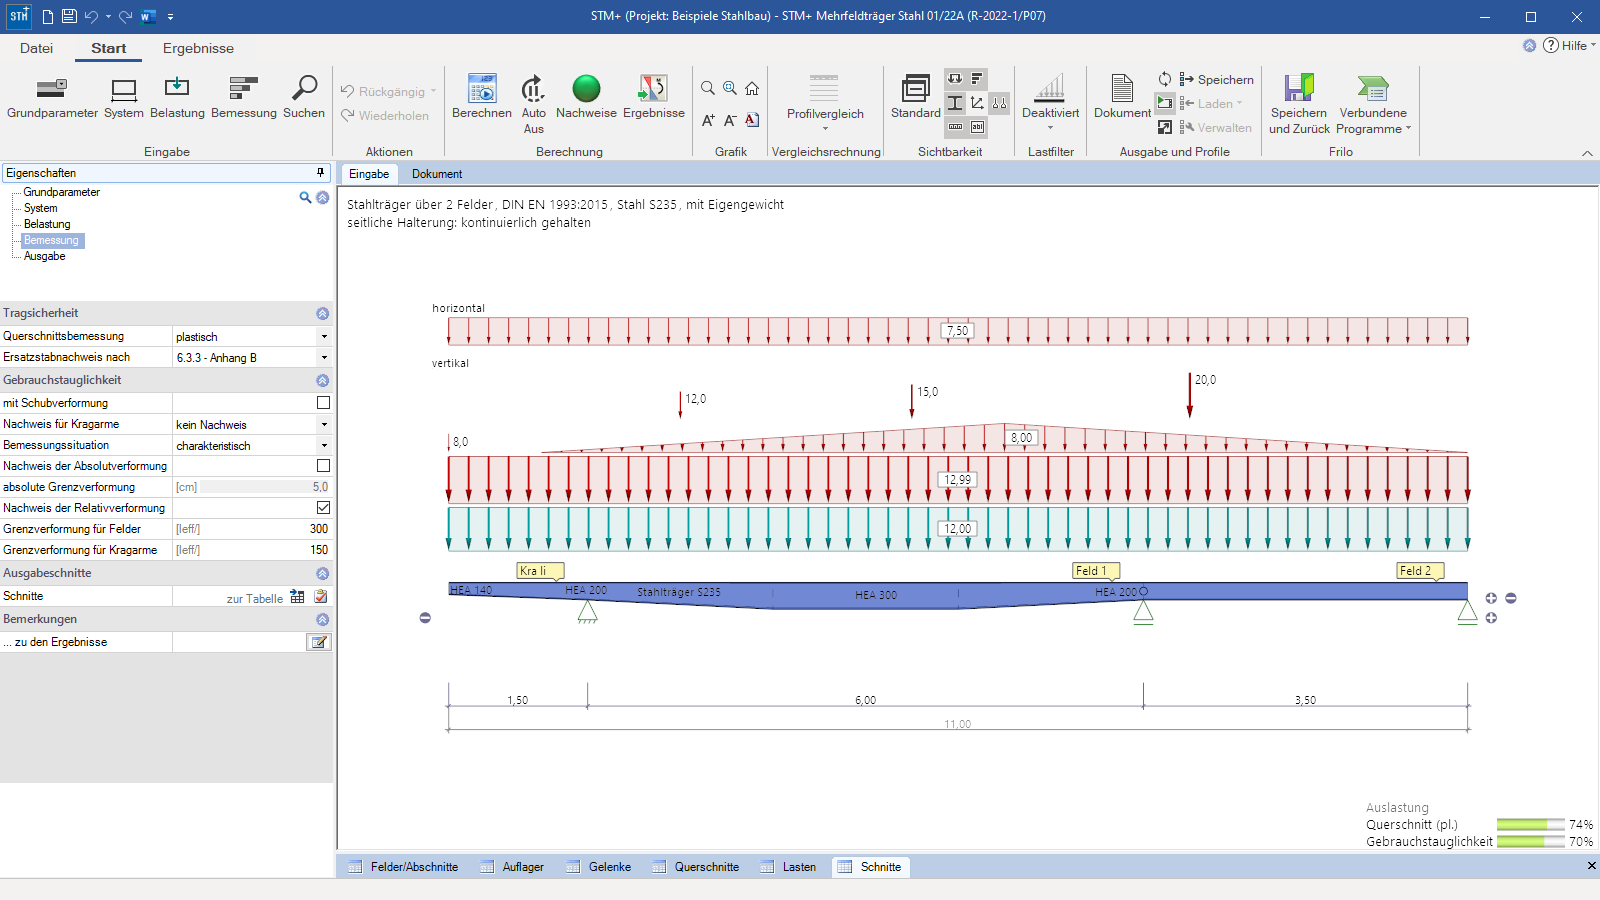The image size is (1600, 900).
Task: Open the Ergebnisse ribbon icon
Action: click(x=654, y=98)
